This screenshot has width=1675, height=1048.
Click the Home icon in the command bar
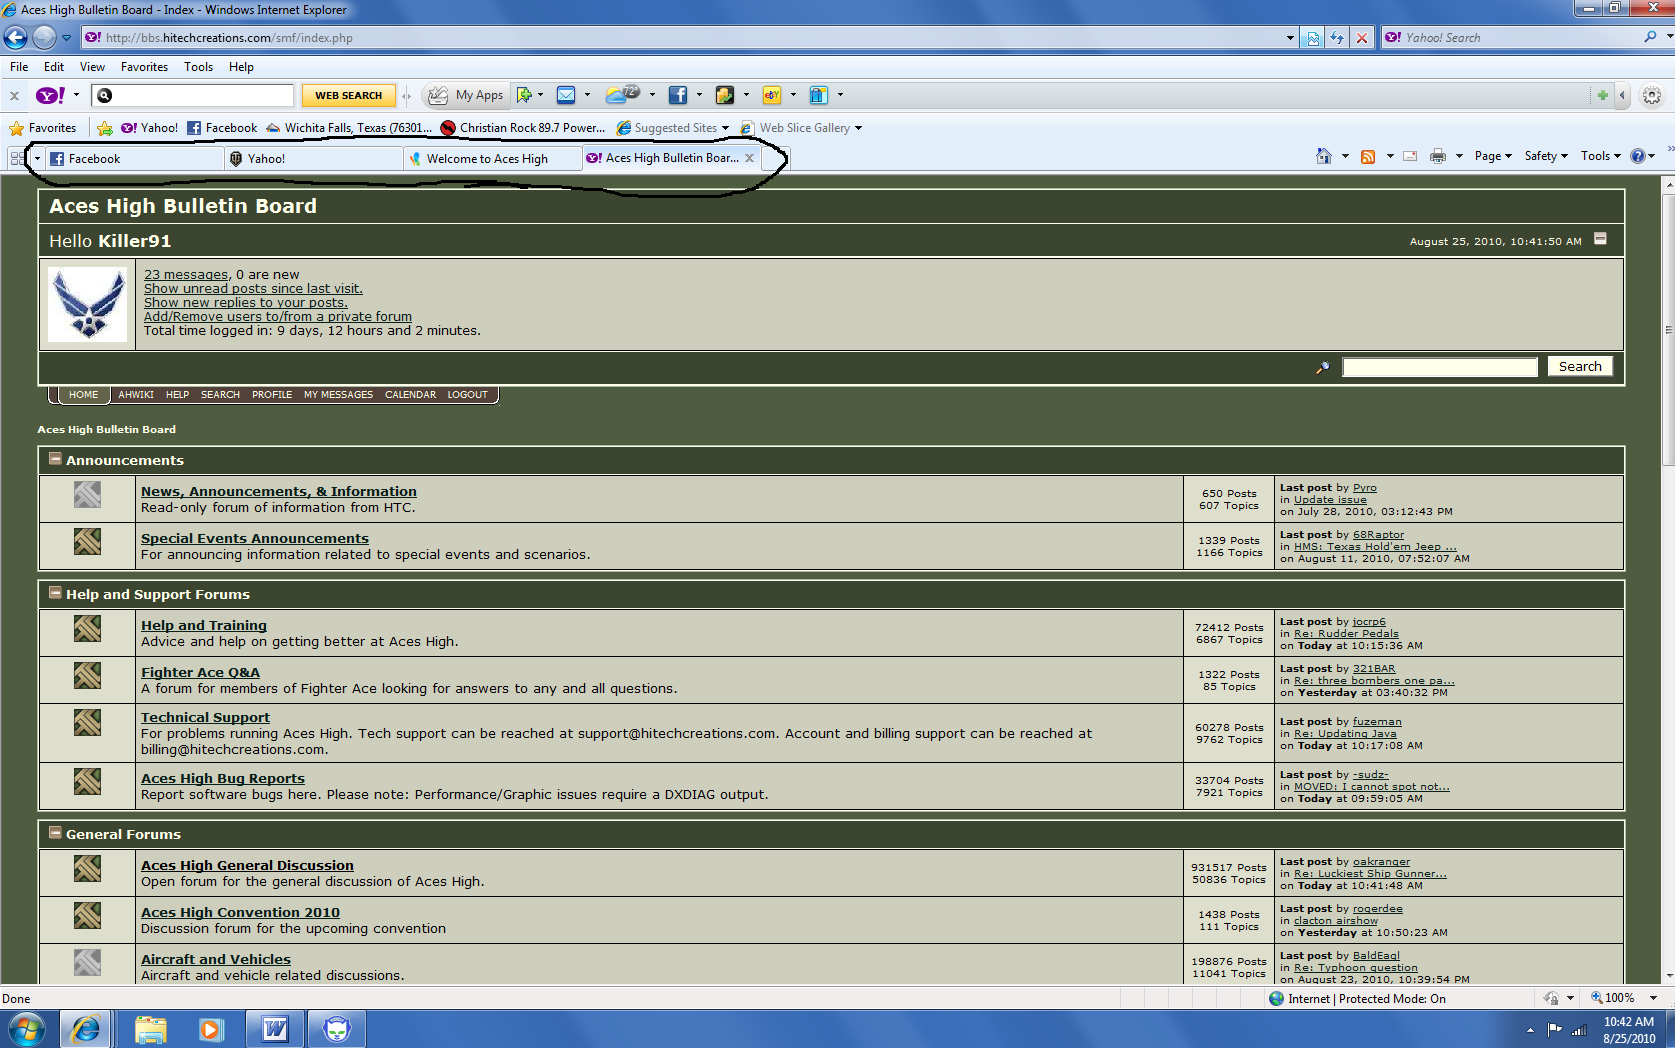click(1324, 156)
